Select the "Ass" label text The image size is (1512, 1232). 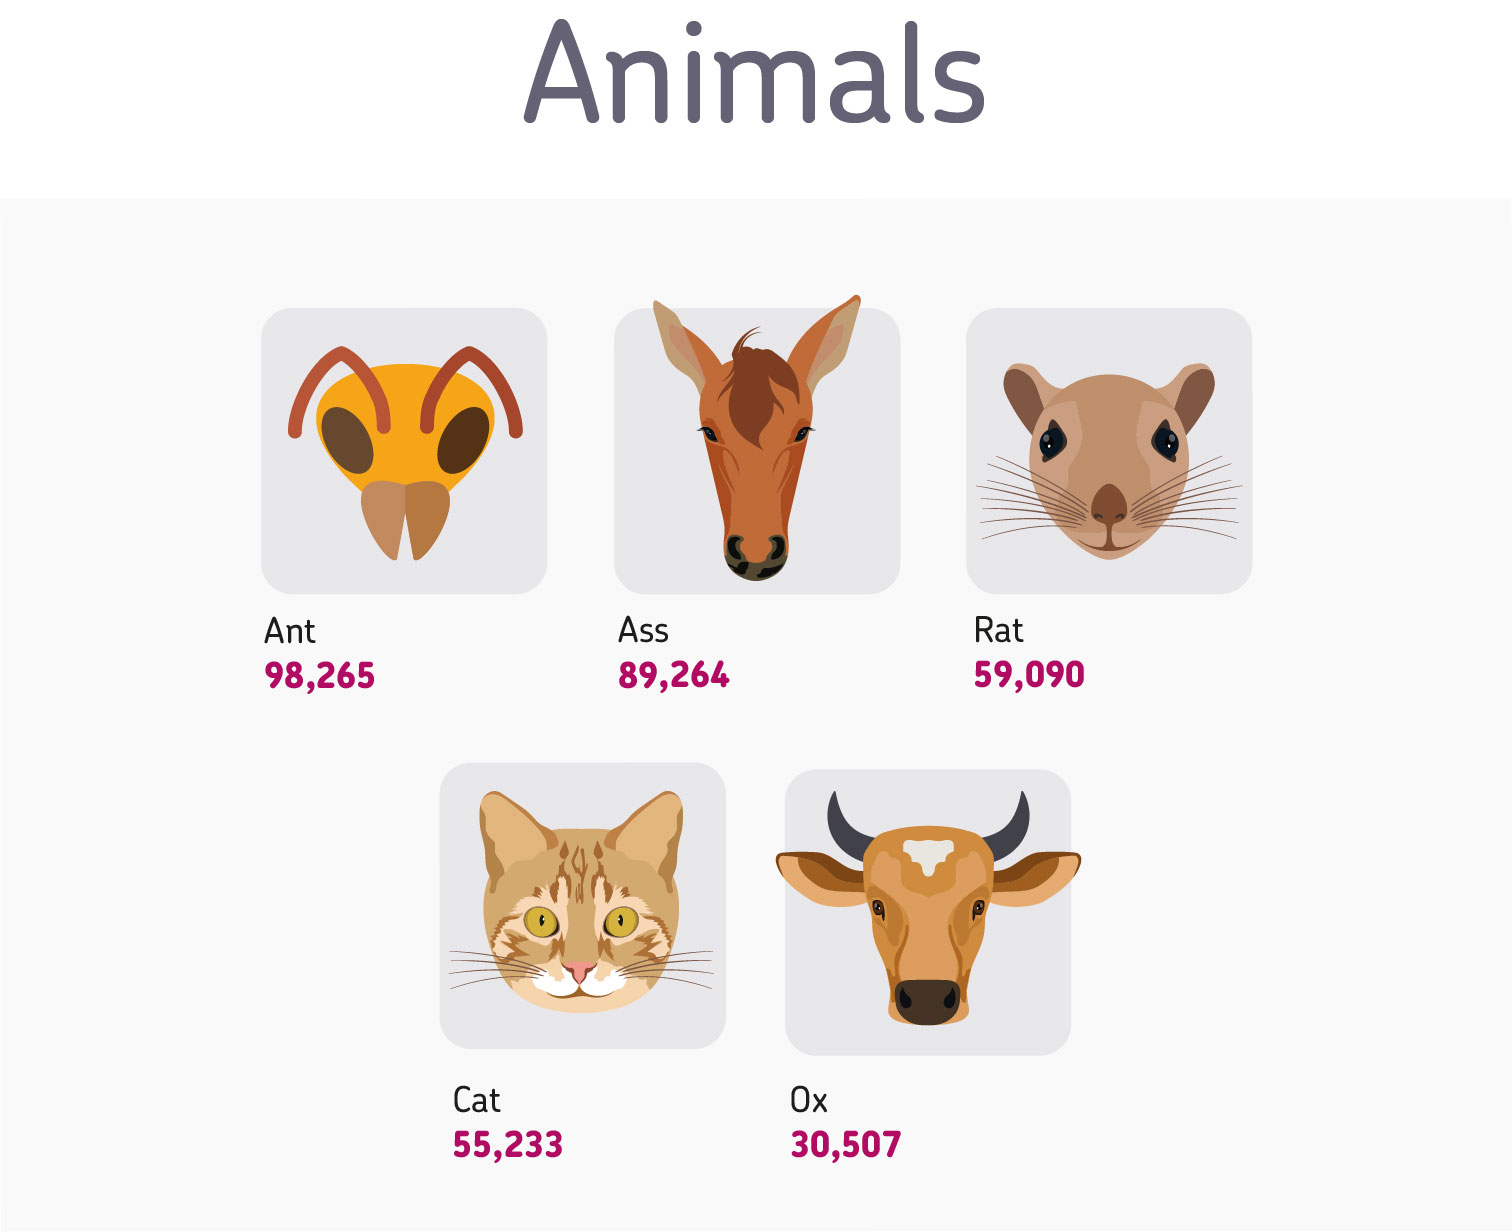pos(643,630)
